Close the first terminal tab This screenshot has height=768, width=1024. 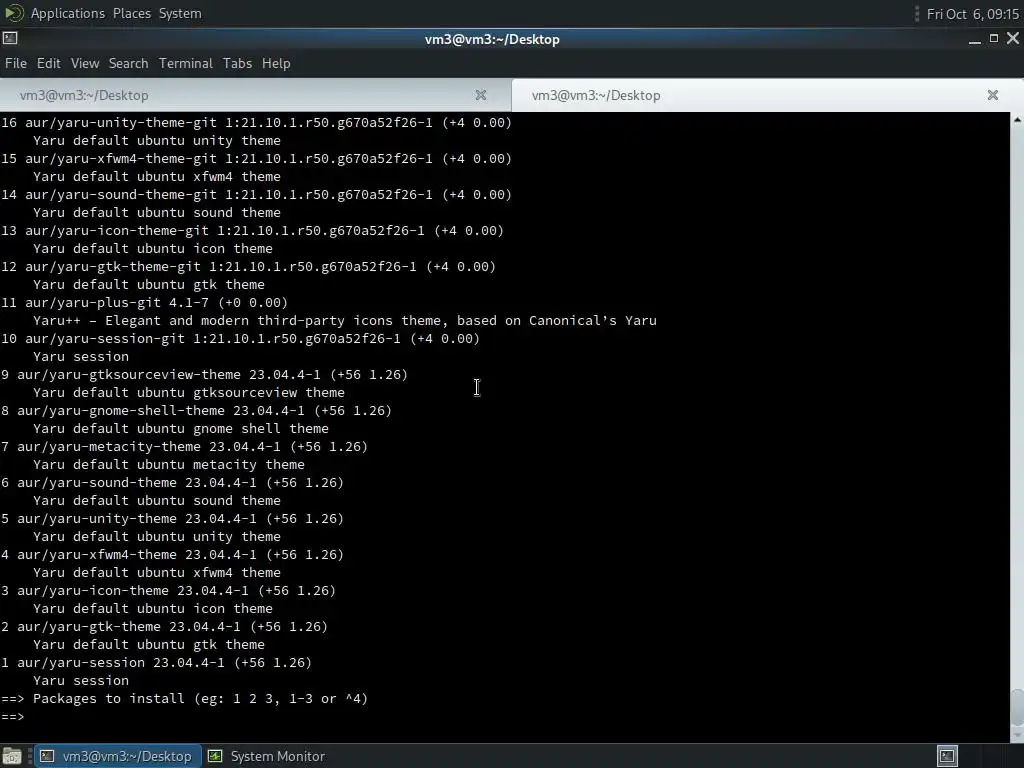click(x=481, y=95)
